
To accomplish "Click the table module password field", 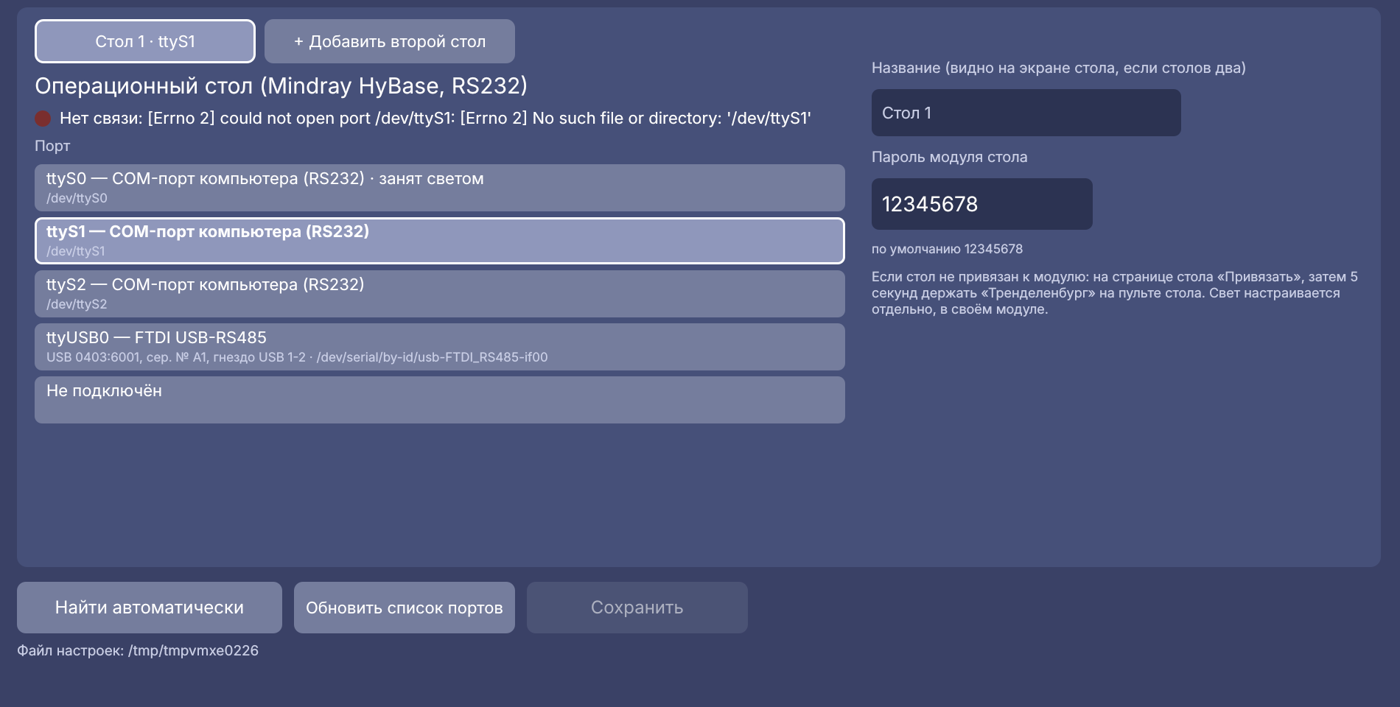I will point(982,204).
